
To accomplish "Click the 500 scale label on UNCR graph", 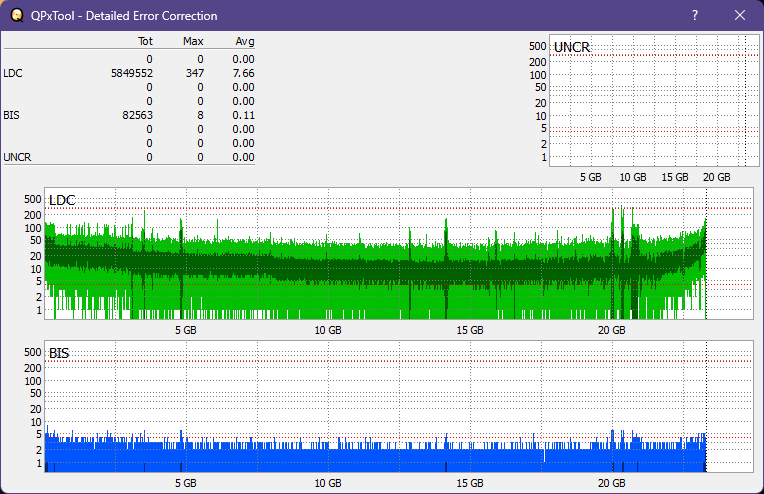I will coord(538,46).
